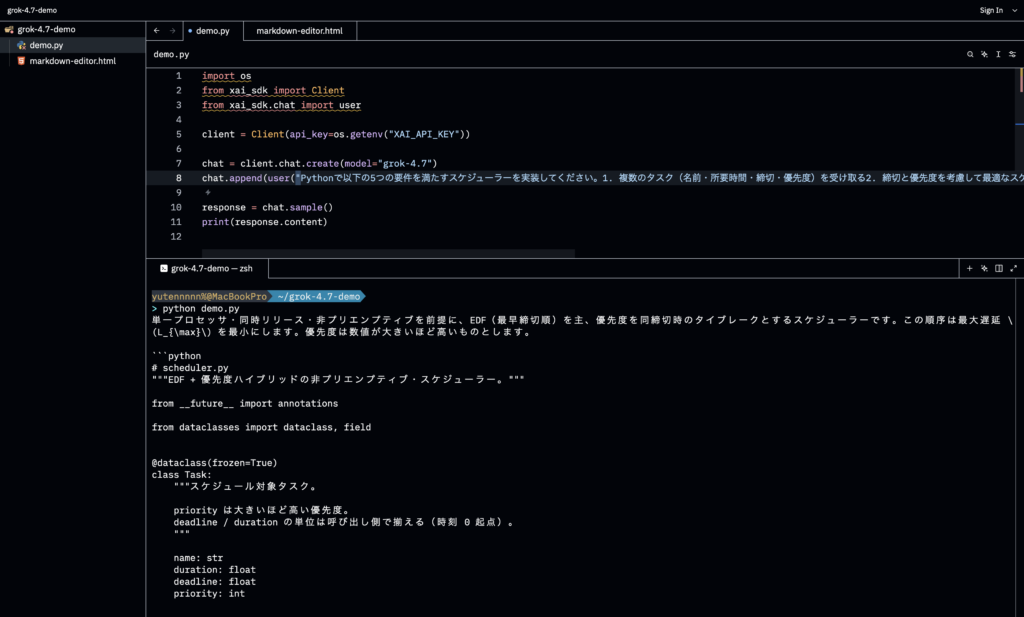Go back with left arrow navigation icon
The image size is (1024, 617).
157,31
